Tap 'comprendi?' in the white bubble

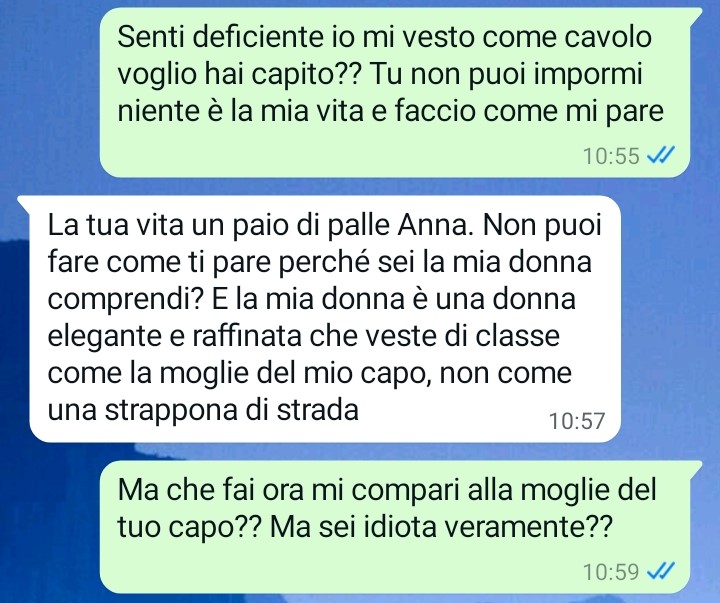click(x=126, y=299)
